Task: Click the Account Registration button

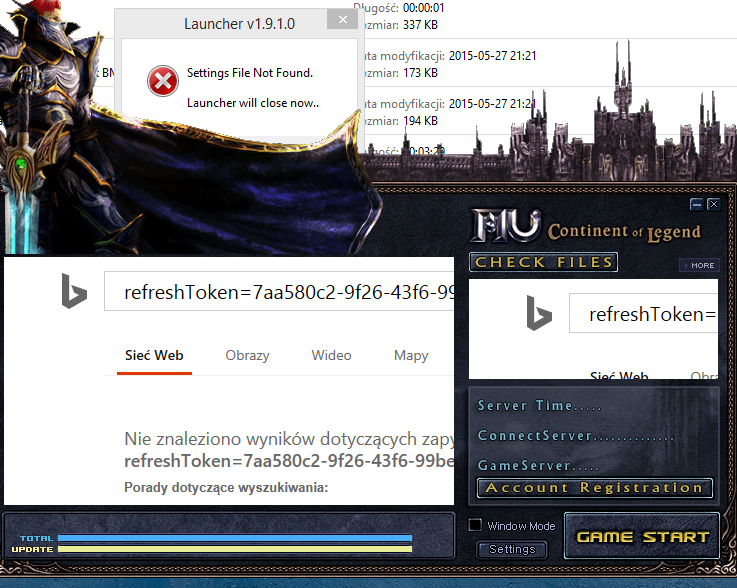Action: (595, 488)
